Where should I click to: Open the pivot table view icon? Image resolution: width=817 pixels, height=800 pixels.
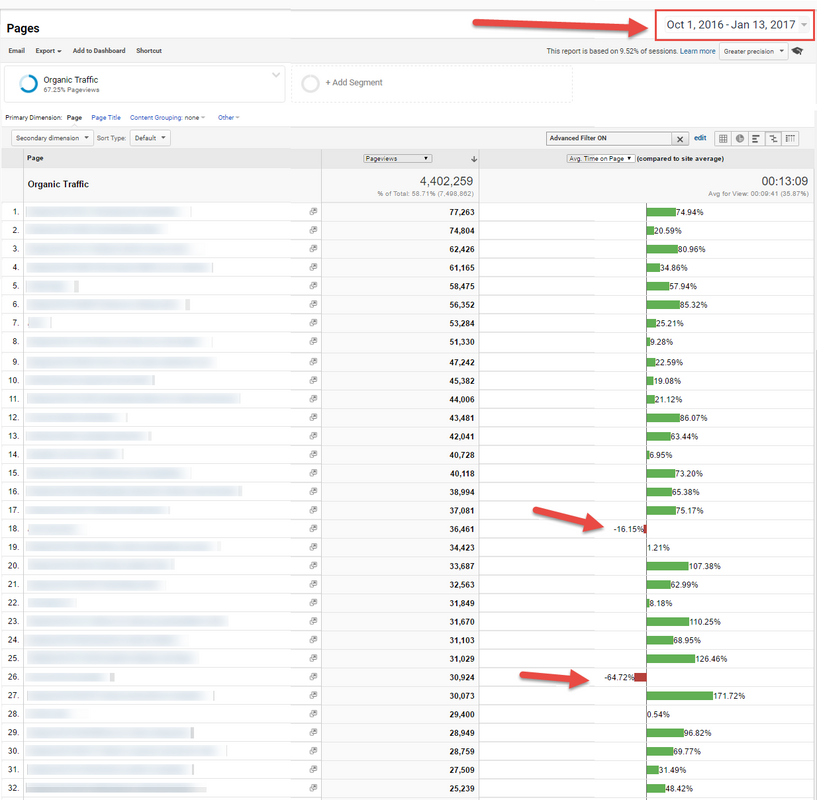pyautogui.click(x=789, y=138)
